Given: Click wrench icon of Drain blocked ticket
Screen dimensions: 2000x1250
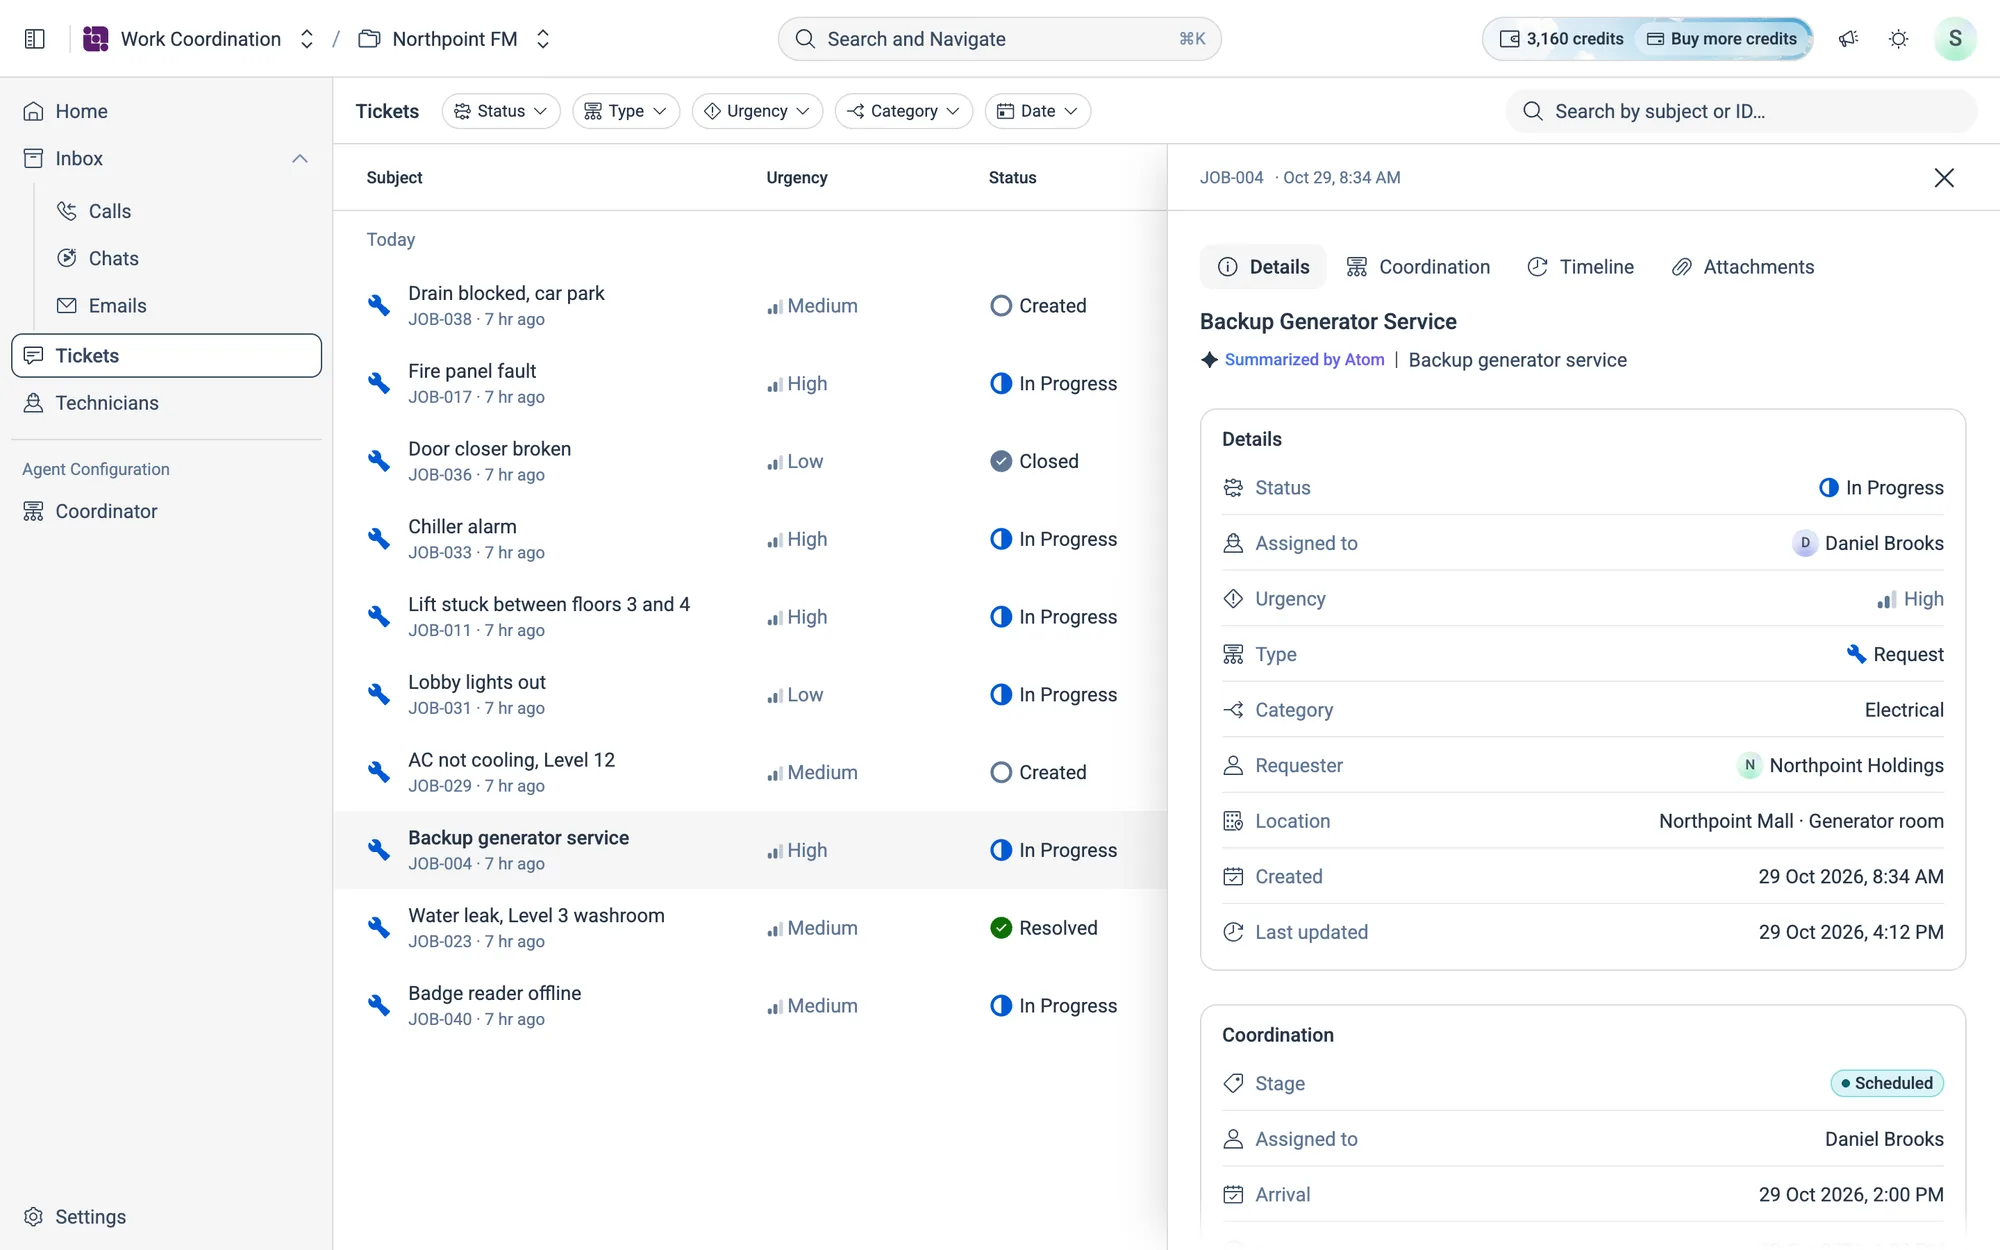Looking at the screenshot, I should pyautogui.click(x=378, y=305).
